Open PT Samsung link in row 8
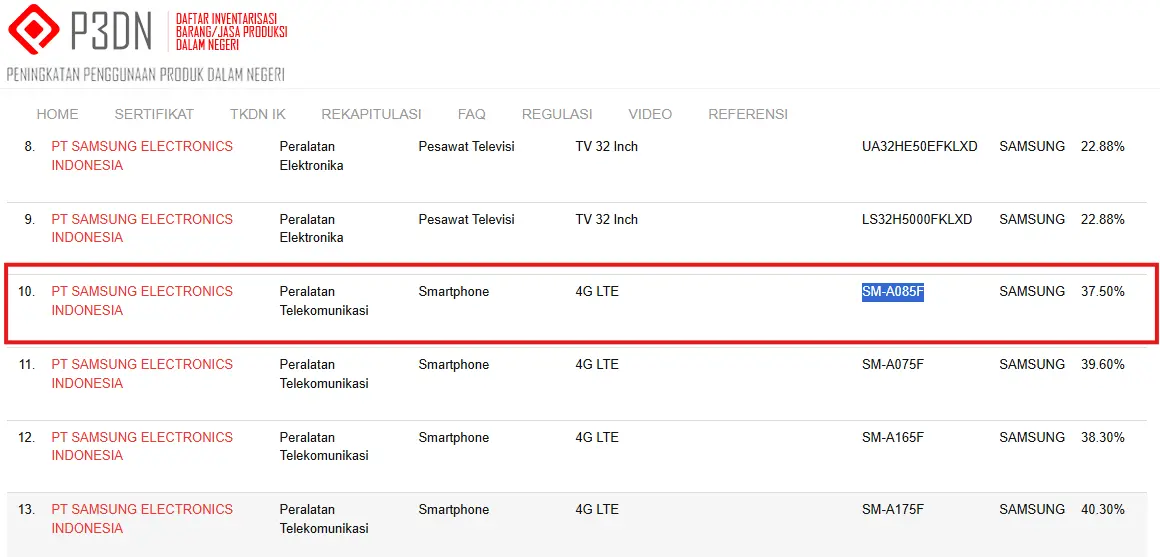This screenshot has height=557, width=1160. pyautogui.click(x=142, y=156)
